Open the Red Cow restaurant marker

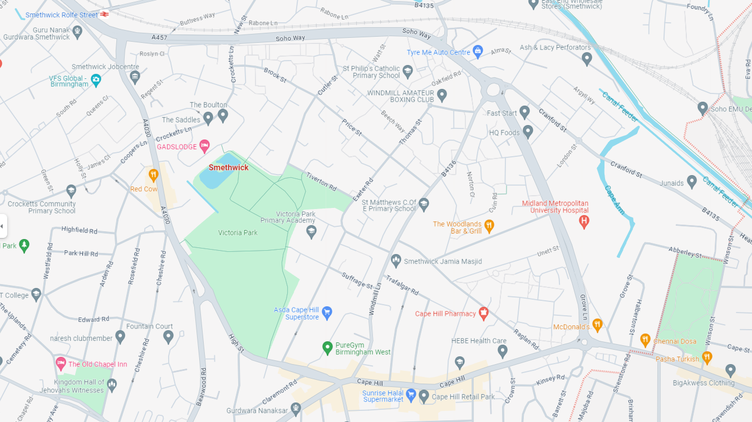[x=153, y=175]
